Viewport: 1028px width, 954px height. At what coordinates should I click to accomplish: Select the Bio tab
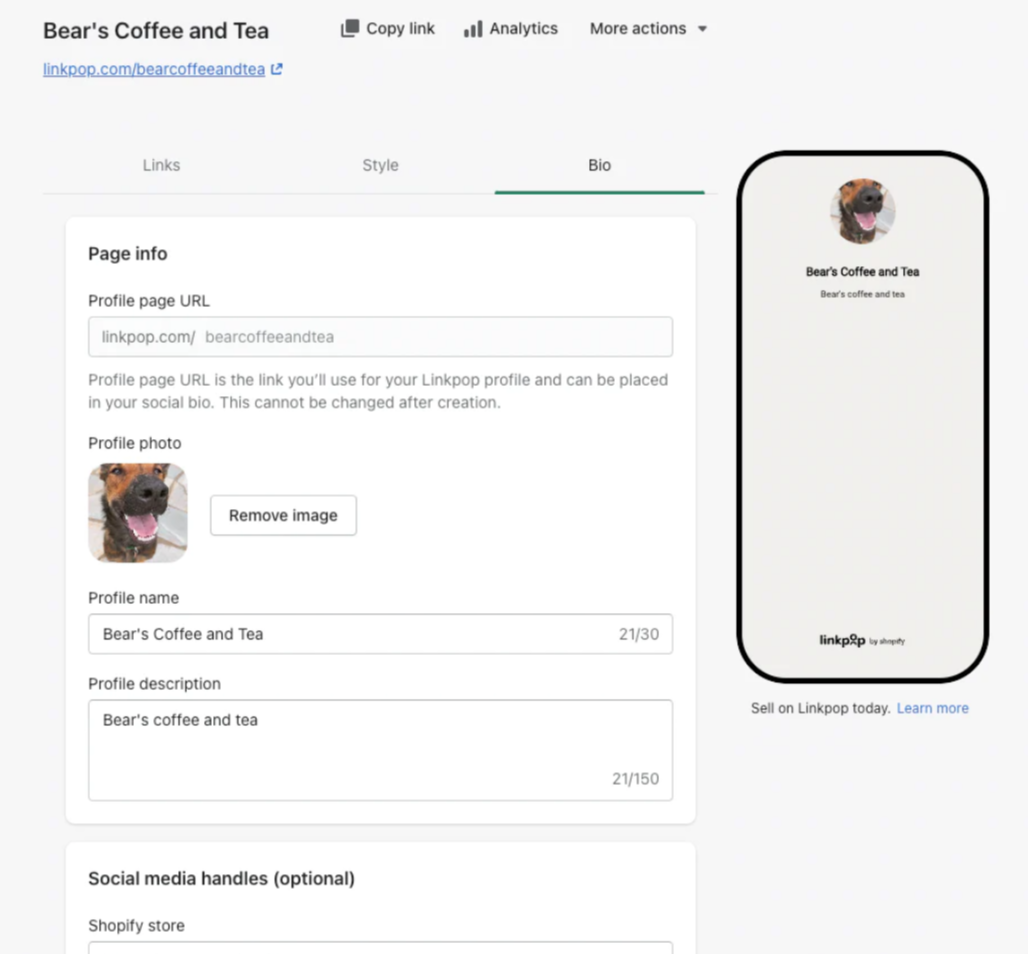599,165
